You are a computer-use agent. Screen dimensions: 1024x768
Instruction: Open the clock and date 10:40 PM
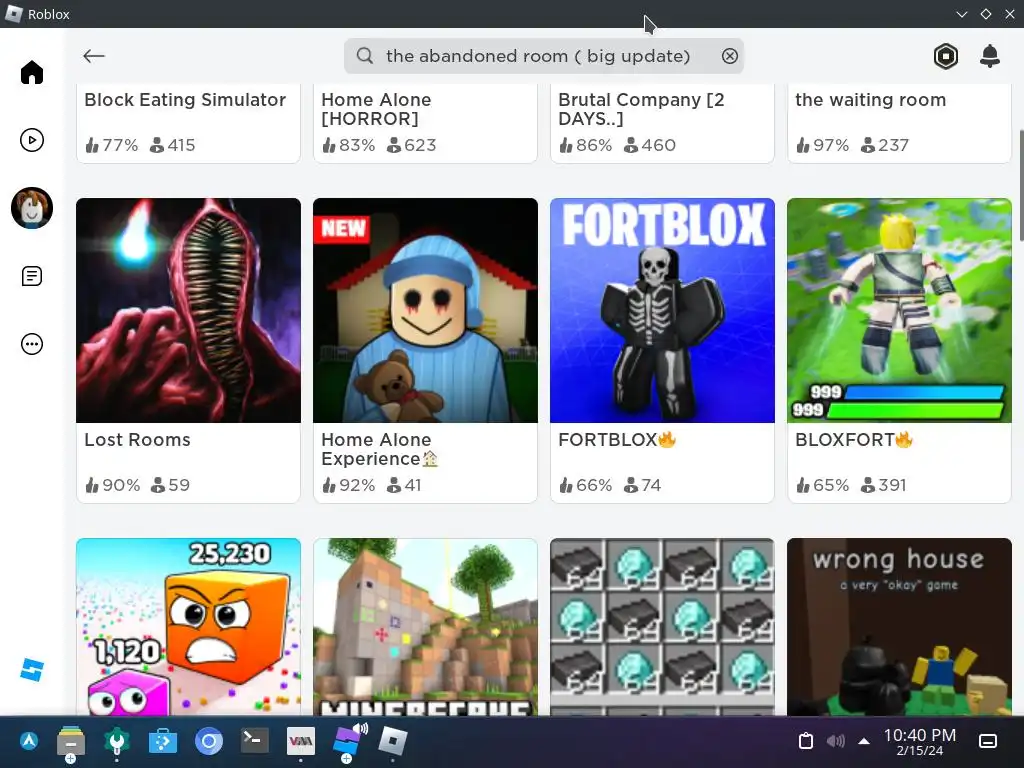coord(920,742)
